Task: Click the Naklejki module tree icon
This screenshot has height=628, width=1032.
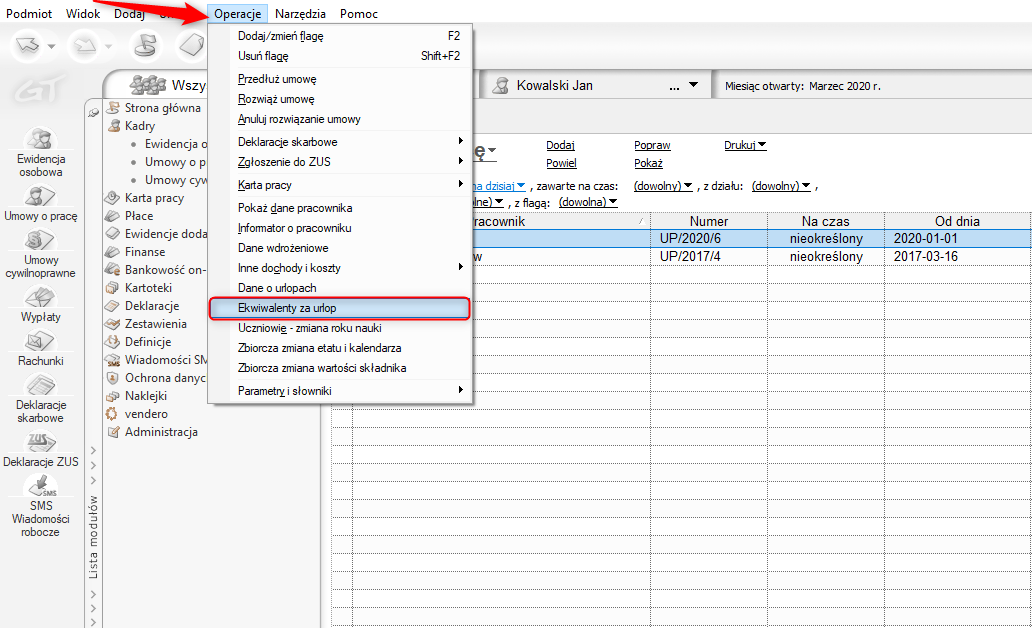Action: coord(113,396)
